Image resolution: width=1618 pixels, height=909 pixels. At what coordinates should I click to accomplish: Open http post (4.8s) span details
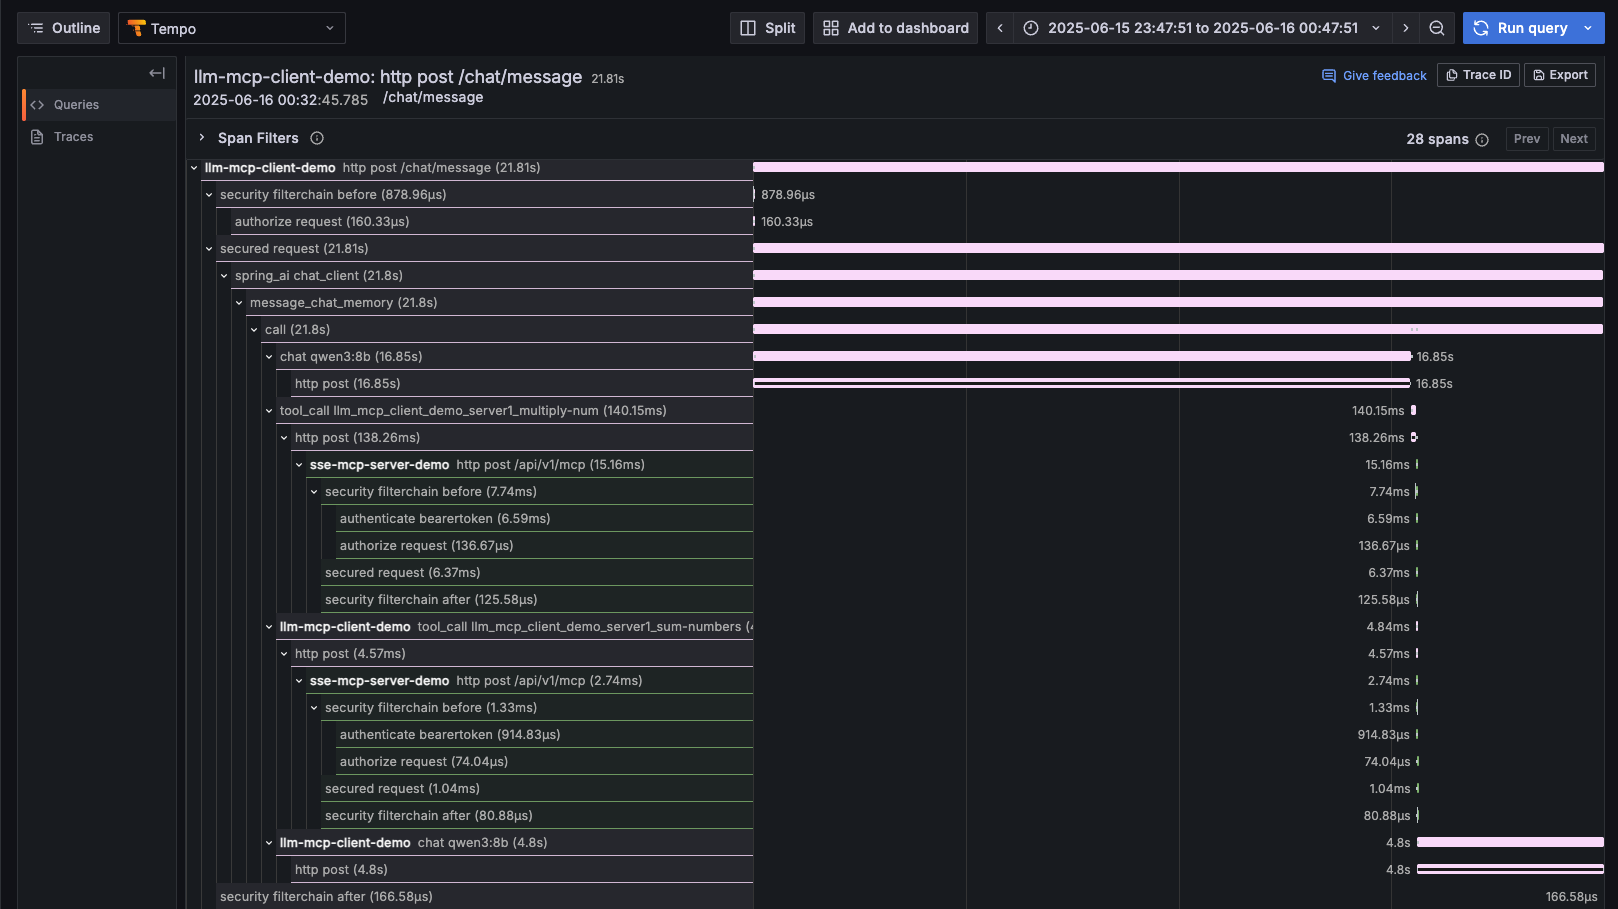coord(522,870)
